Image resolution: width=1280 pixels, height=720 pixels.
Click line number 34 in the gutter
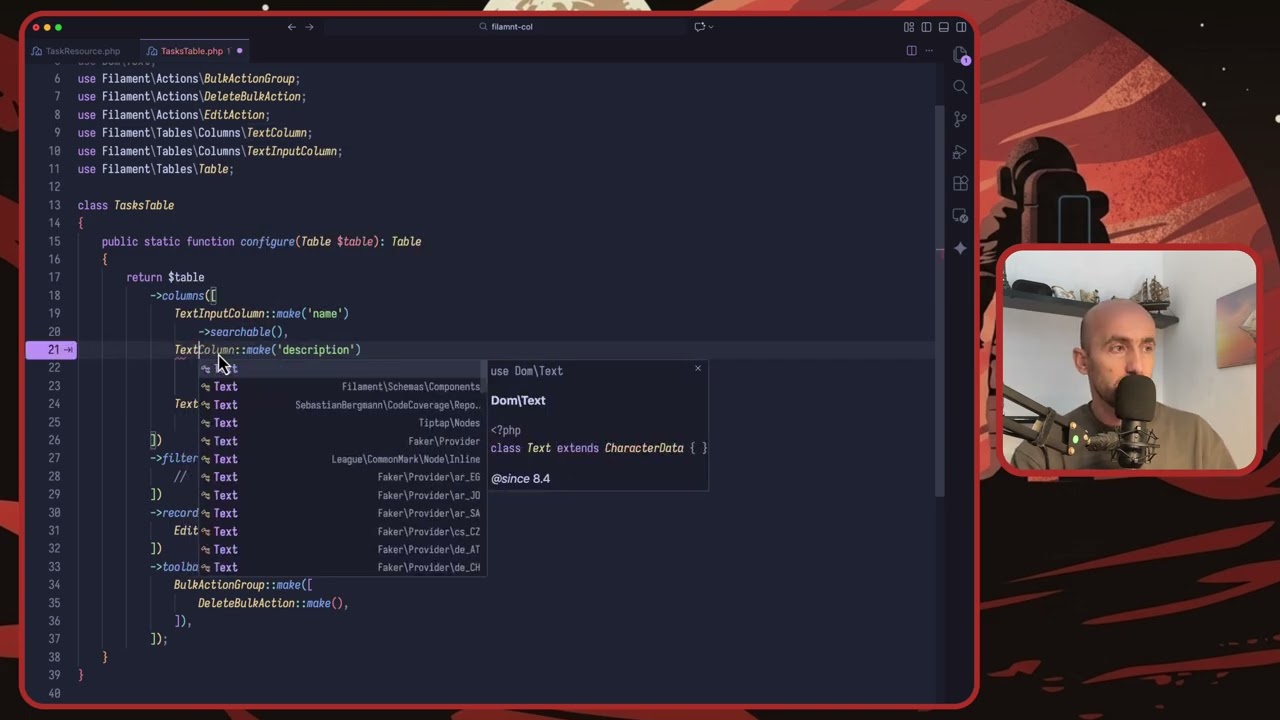pos(54,585)
